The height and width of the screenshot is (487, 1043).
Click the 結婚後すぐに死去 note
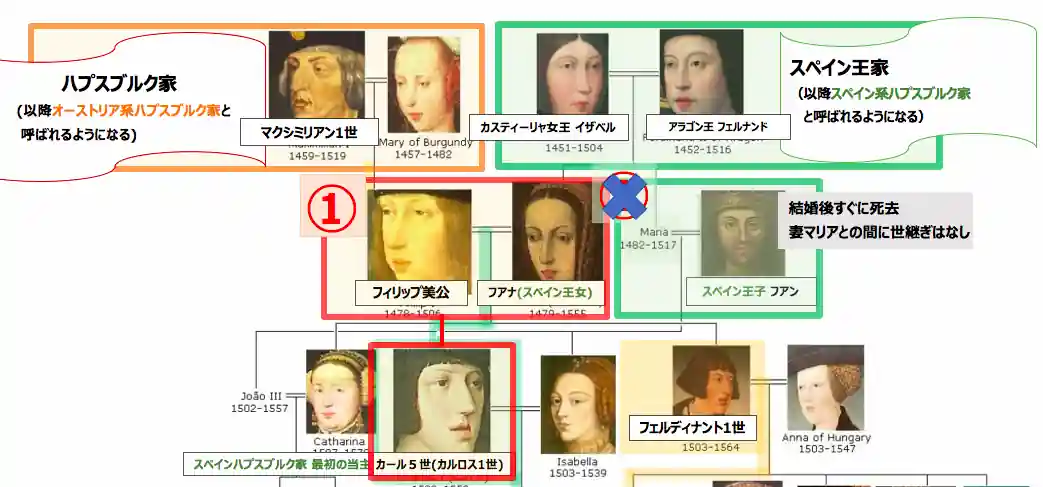pos(843,208)
